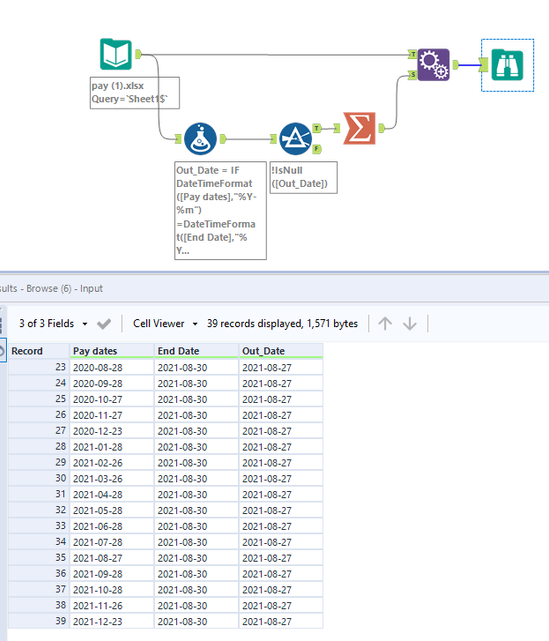The width and height of the screenshot is (549, 641).
Task: Click the Input Data tool output anchor
Action: (138, 54)
